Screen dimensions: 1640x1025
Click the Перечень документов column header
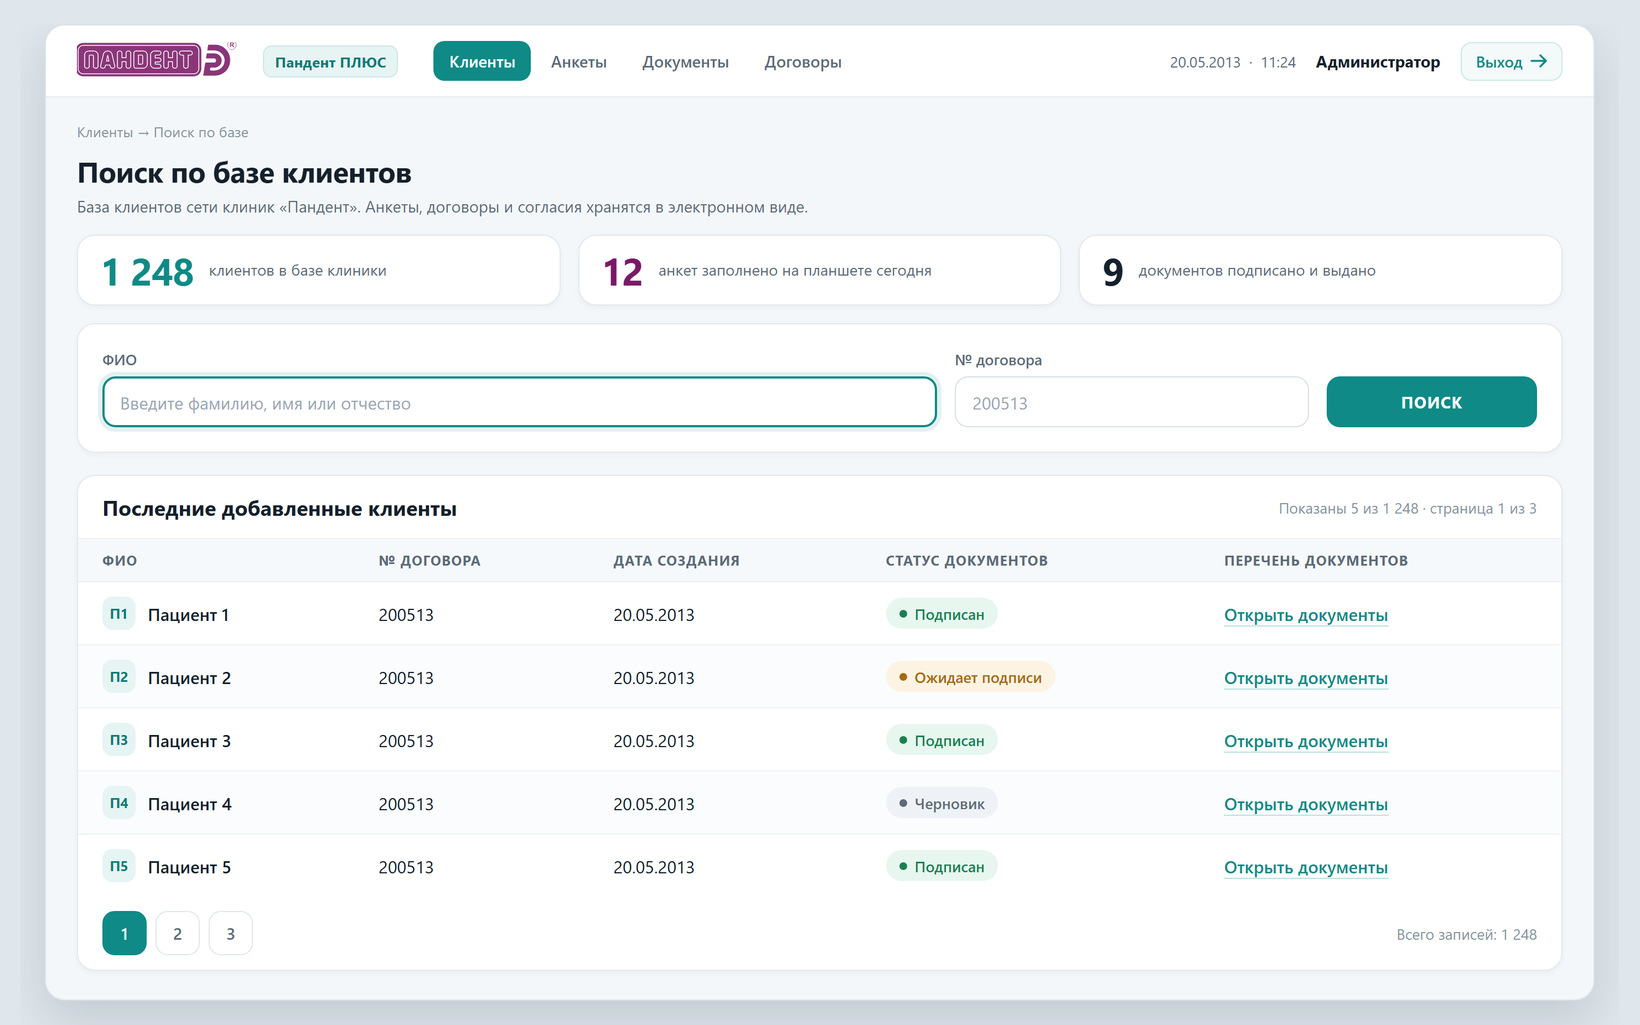pos(1315,560)
